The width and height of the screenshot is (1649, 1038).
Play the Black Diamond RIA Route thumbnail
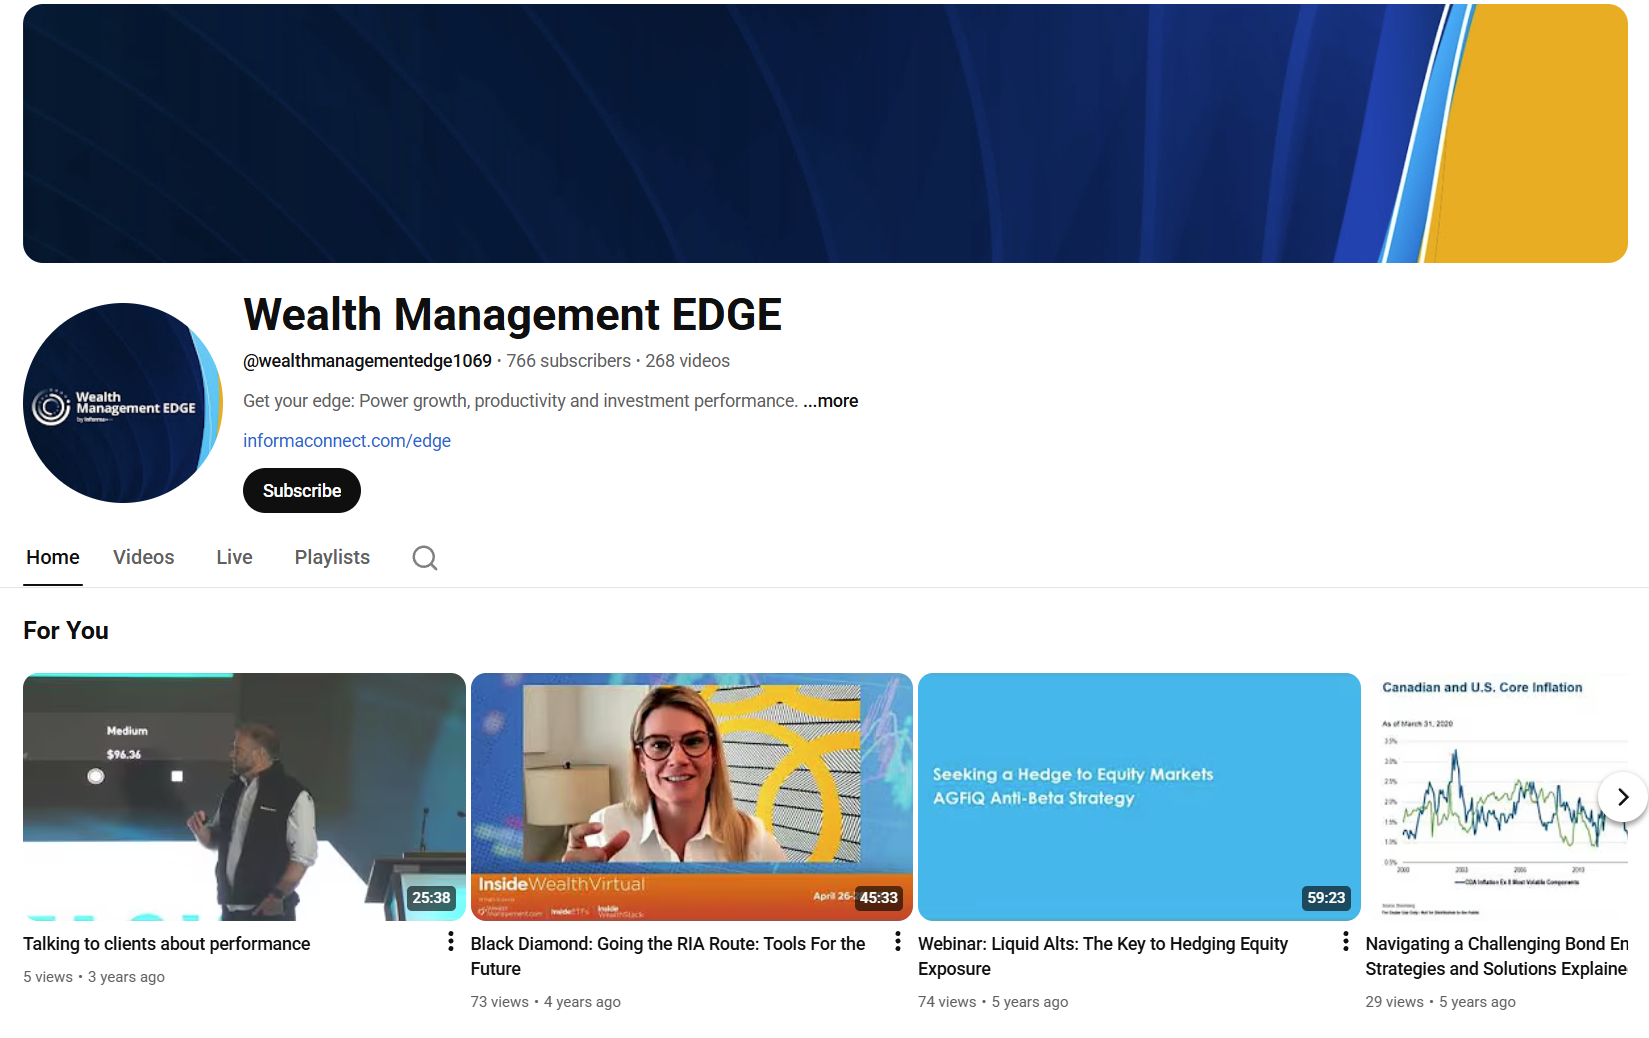[x=691, y=796]
